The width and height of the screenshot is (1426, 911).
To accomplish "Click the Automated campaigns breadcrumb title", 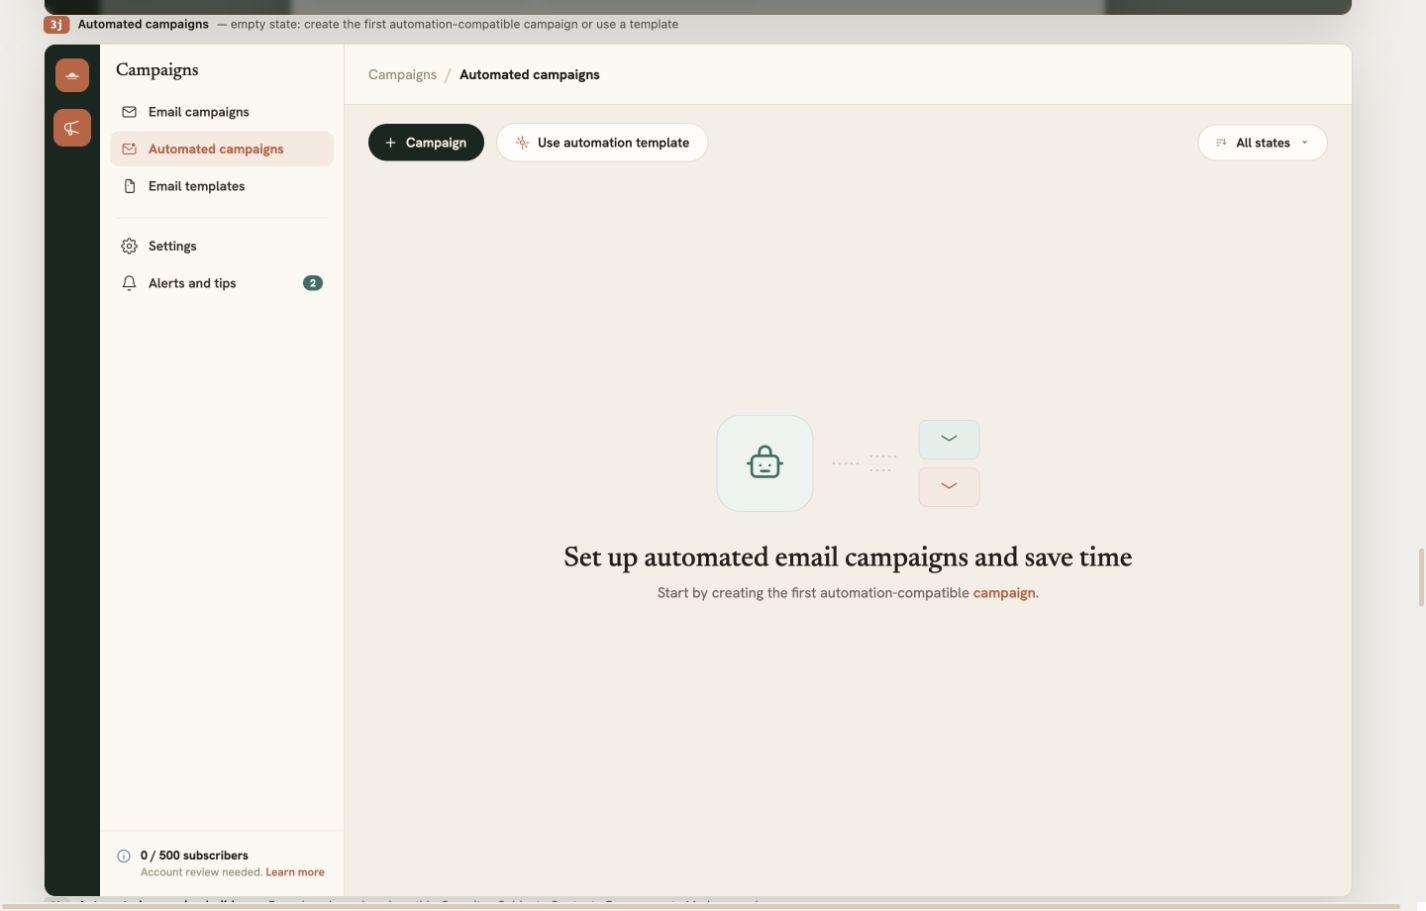I will [530, 75].
